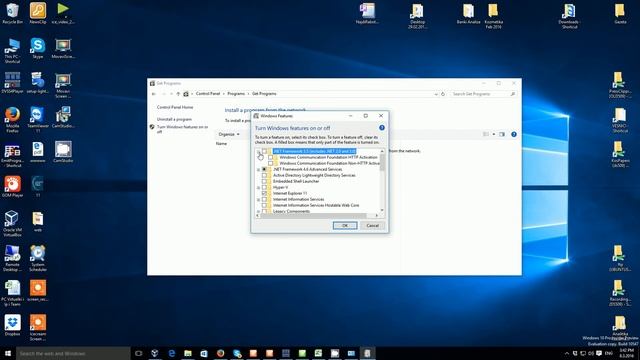Select the Get Programs breadcrumb segment
The width and height of the screenshot is (640, 360).
[264, 94]
